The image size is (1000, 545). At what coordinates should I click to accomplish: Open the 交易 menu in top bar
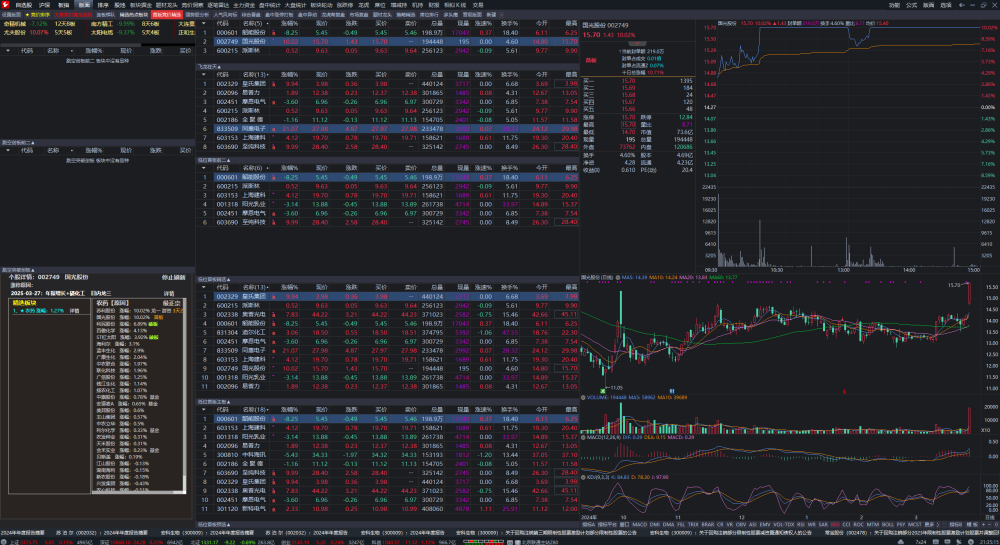click(x=478, y=4)
